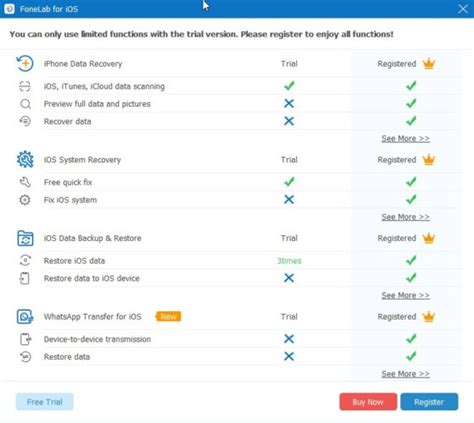This screenshot has width=474, height=423.
Task: Click the Recover data icon
Action: 25,121
